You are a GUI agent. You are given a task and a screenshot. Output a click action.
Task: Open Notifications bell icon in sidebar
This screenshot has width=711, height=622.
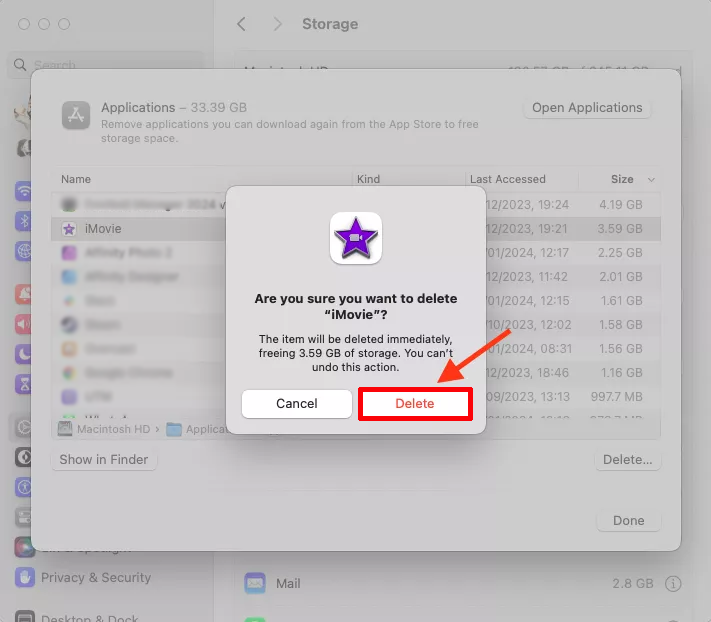click(24, 294)
